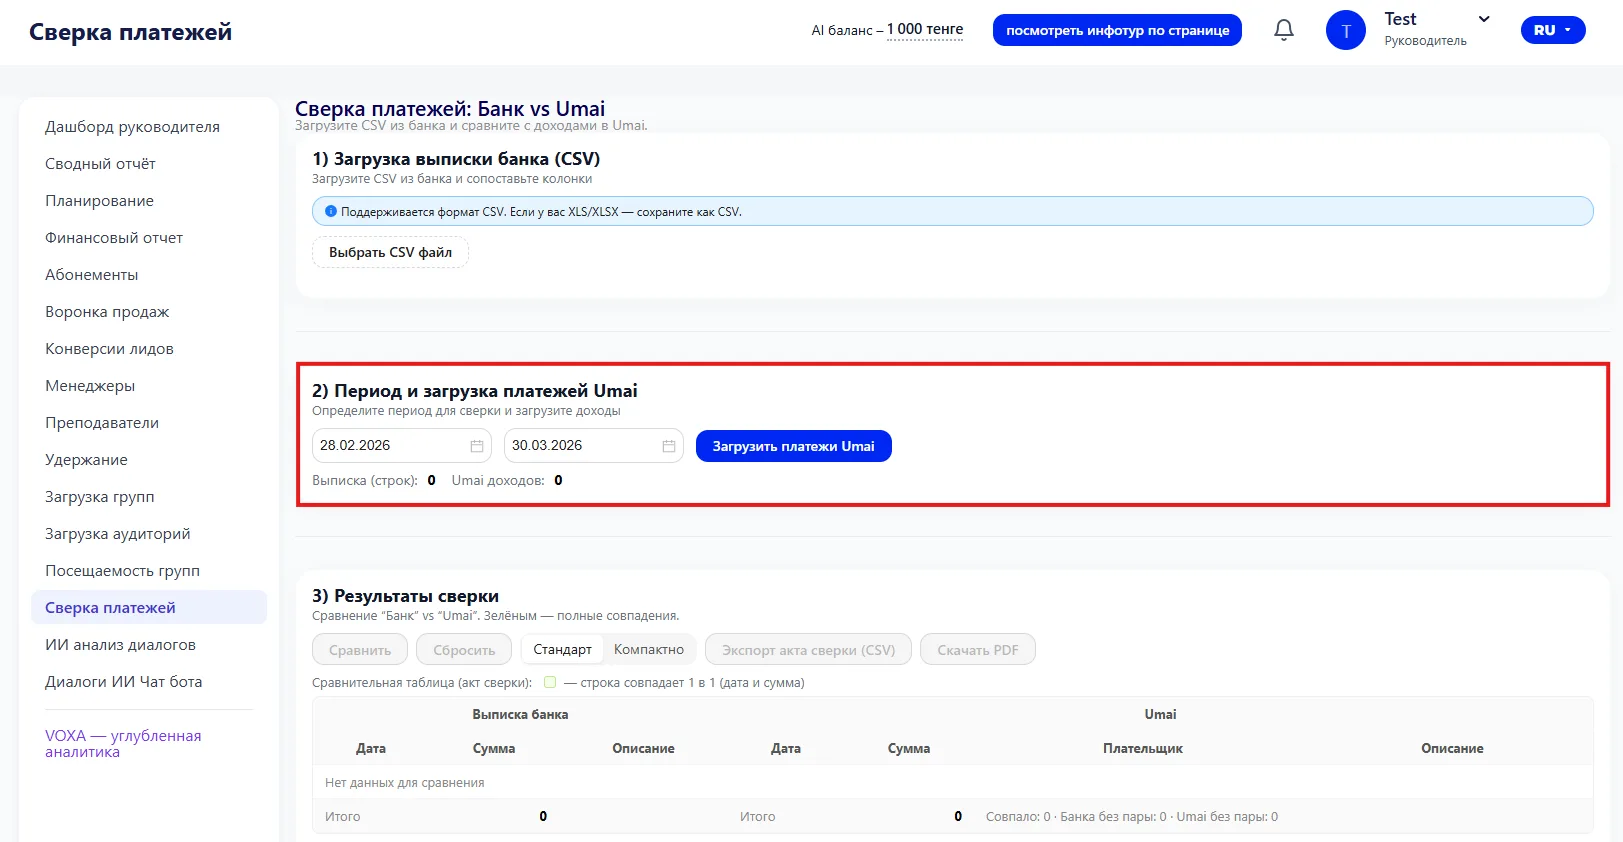The image size is (1623, 842).
Task: Click the Сравнить button
Action: click(x=360, y=650)
